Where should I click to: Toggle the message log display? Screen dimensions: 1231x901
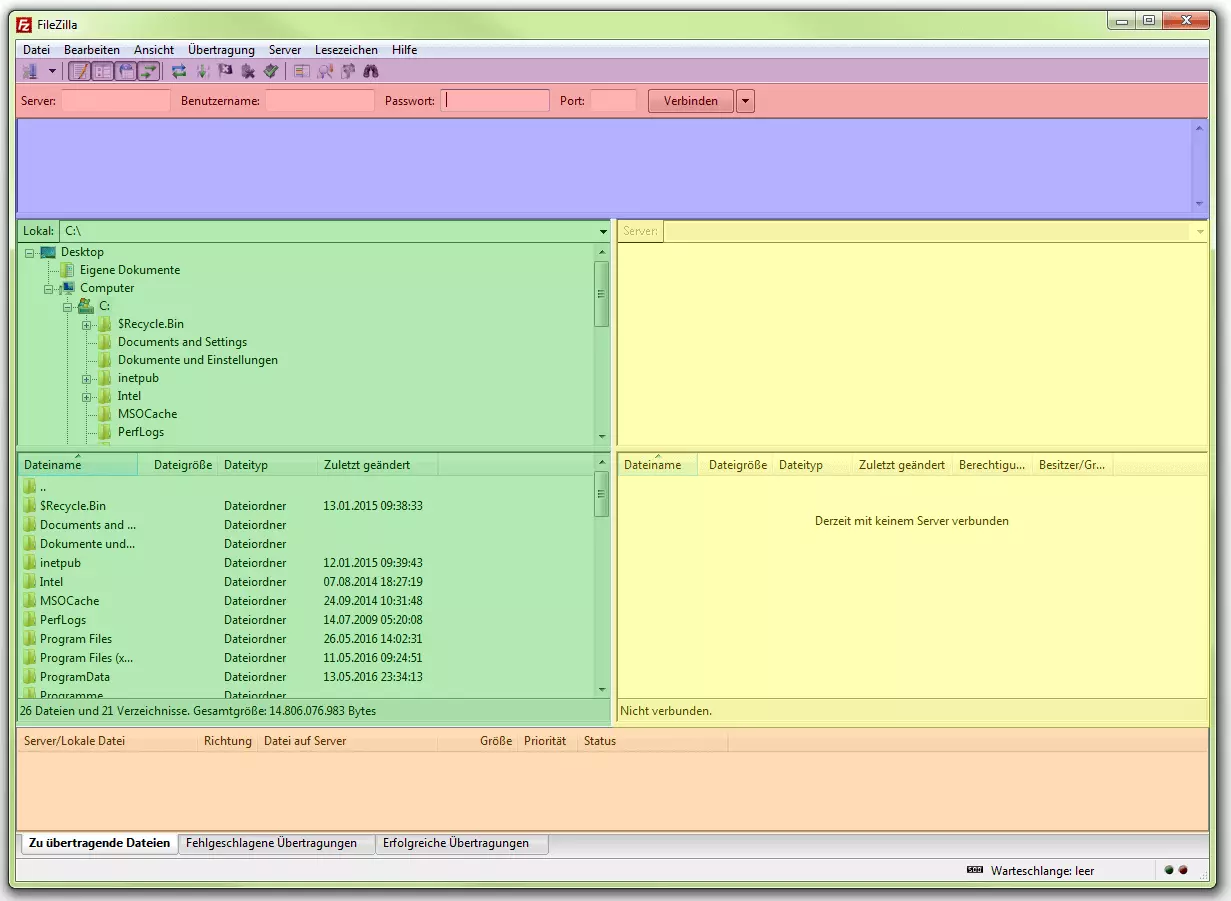tap(79, 71)
